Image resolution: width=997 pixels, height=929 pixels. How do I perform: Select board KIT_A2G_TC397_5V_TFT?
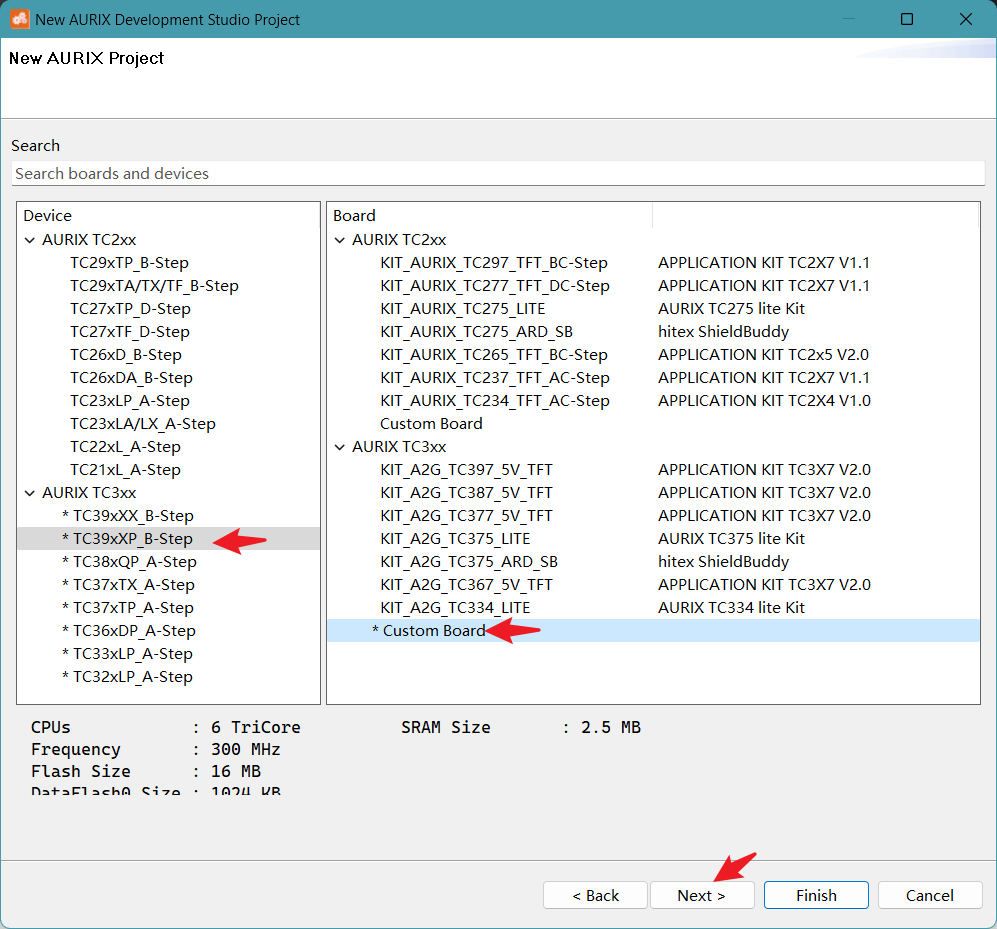click(466, 469)
